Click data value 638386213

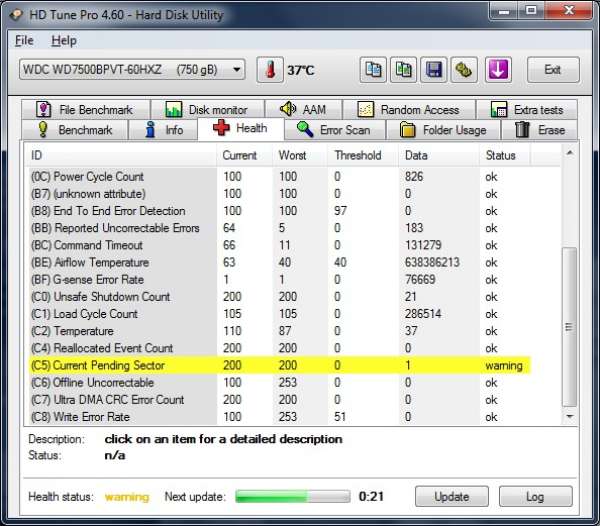pos(432,262)
